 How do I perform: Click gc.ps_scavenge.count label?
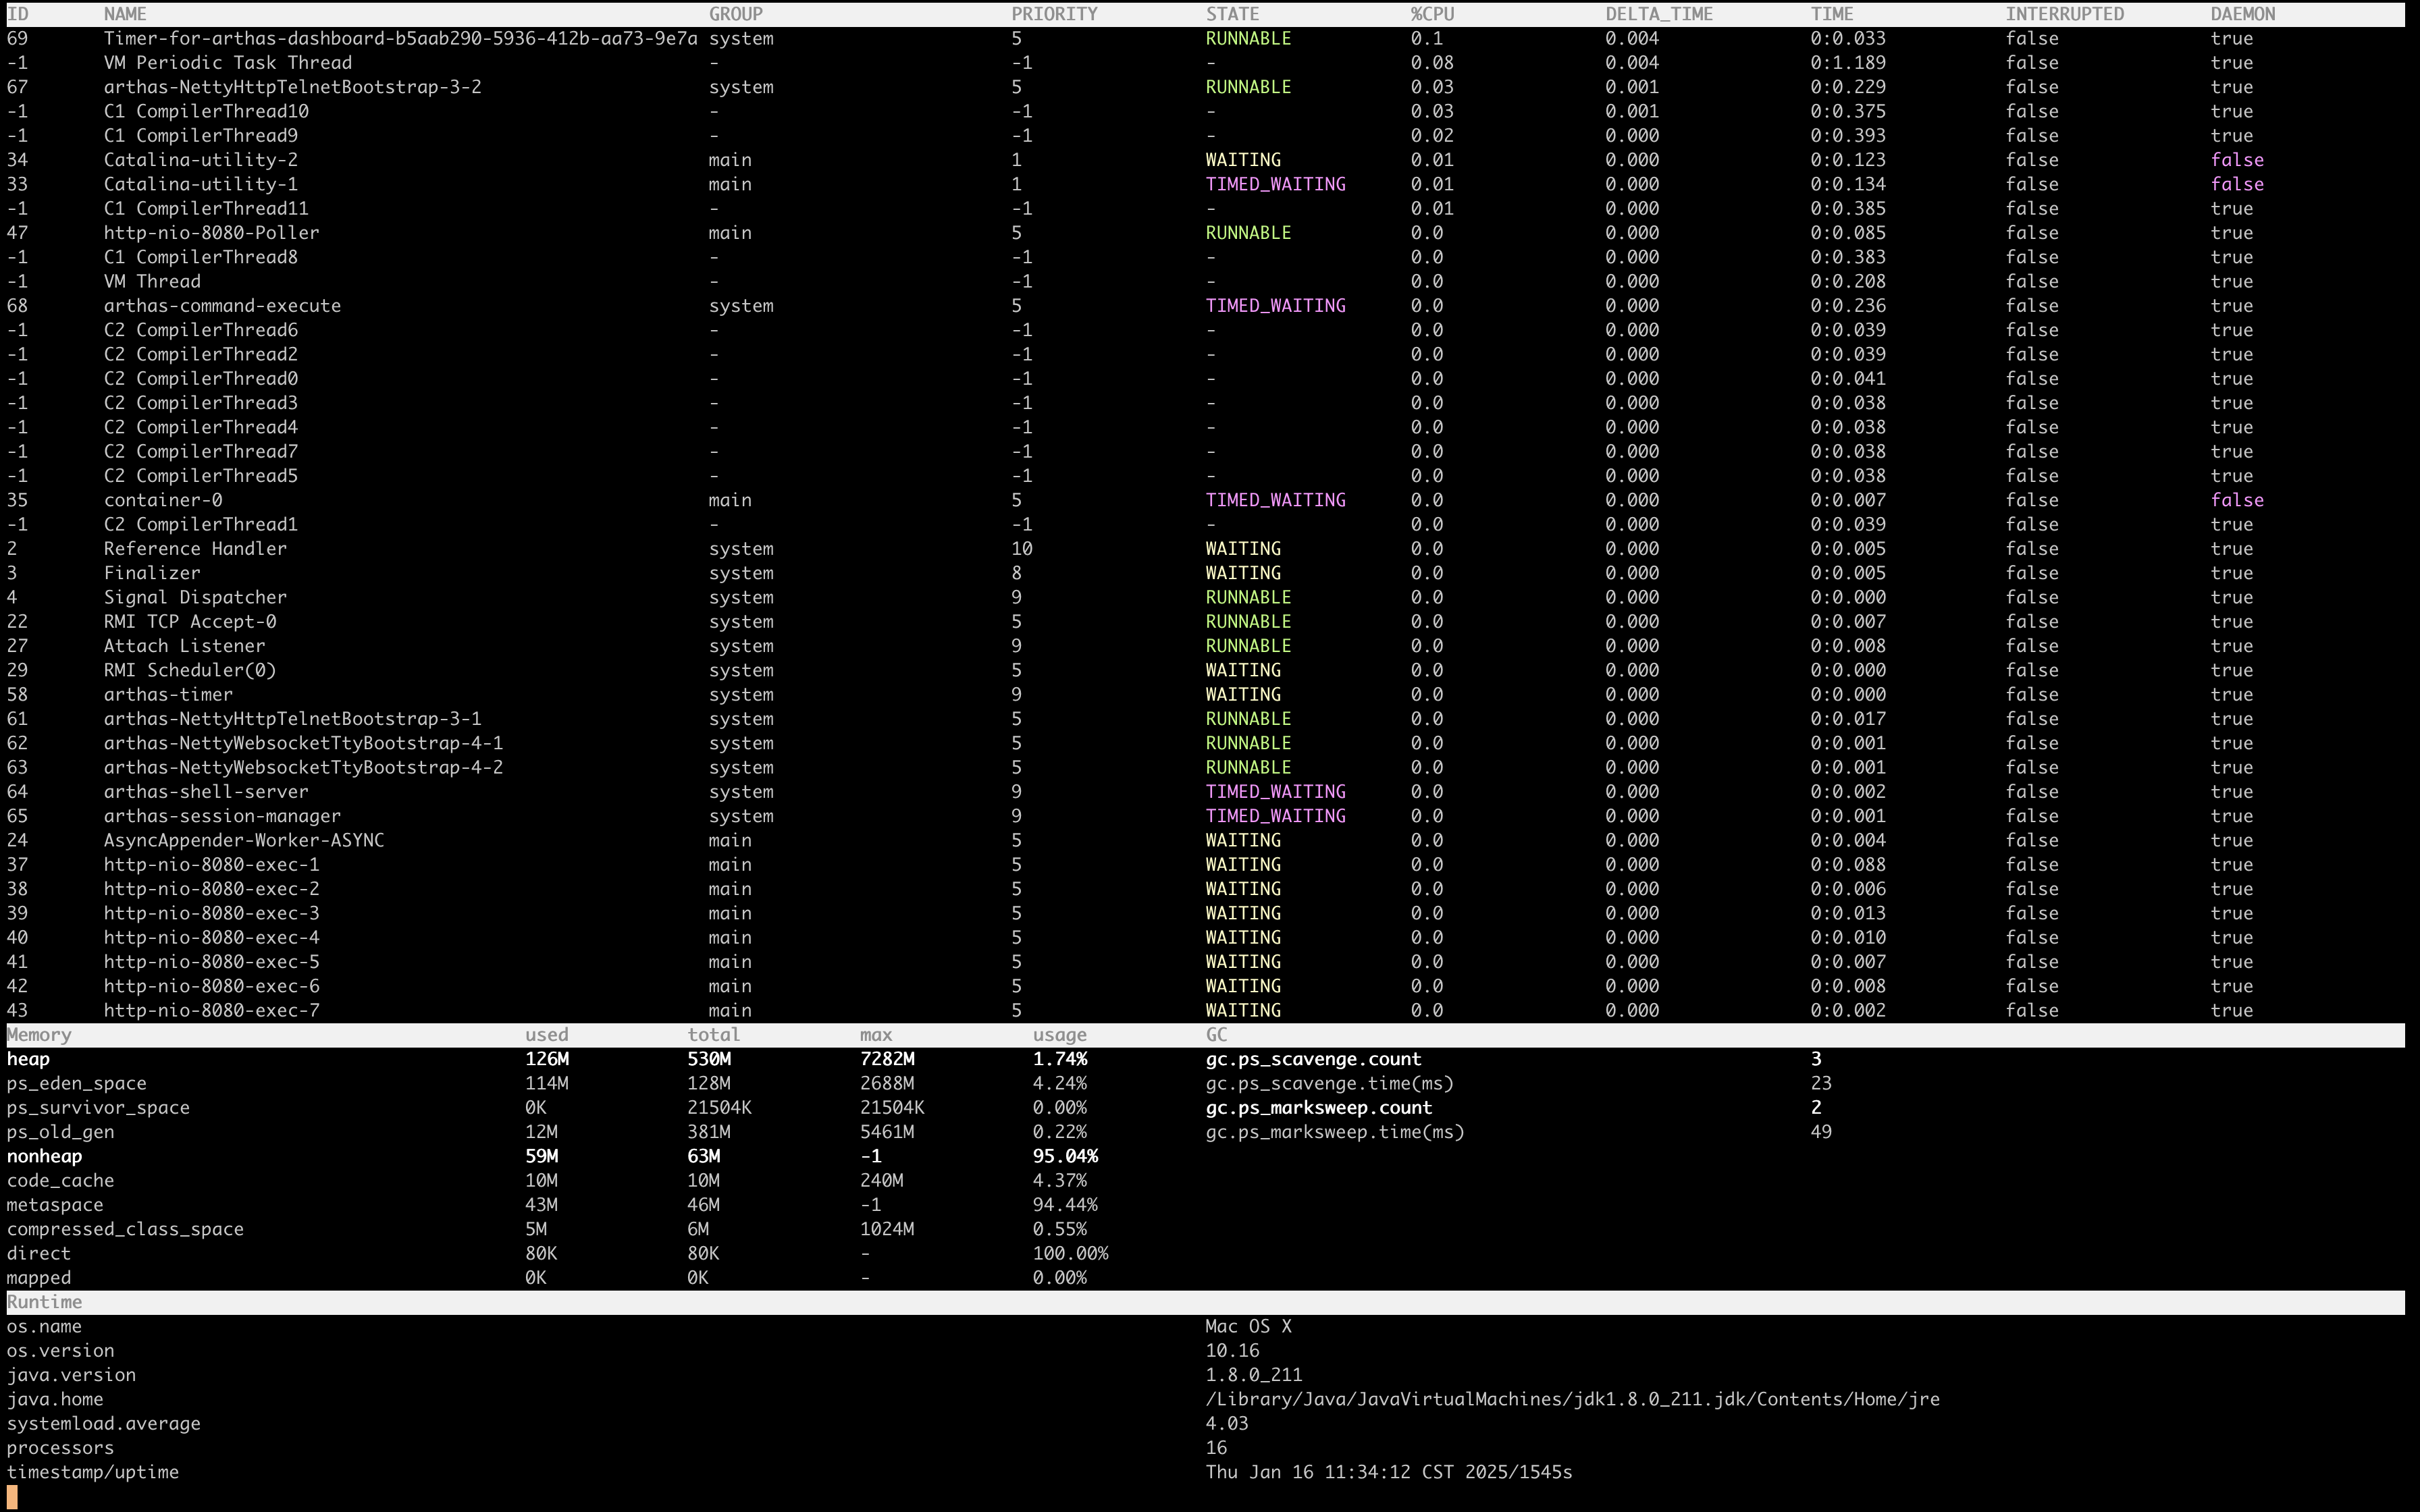tap(1313, 1059)
